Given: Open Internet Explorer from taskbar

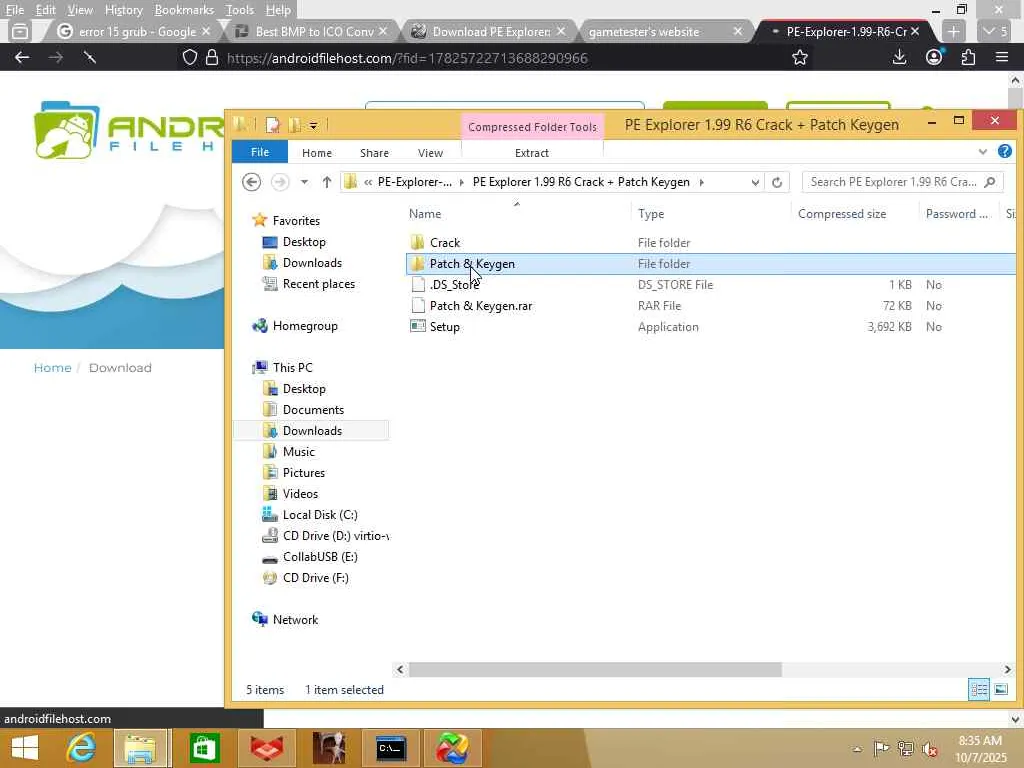Looking at the screenshot, I should pyautogui.click(x=81, y=748).
